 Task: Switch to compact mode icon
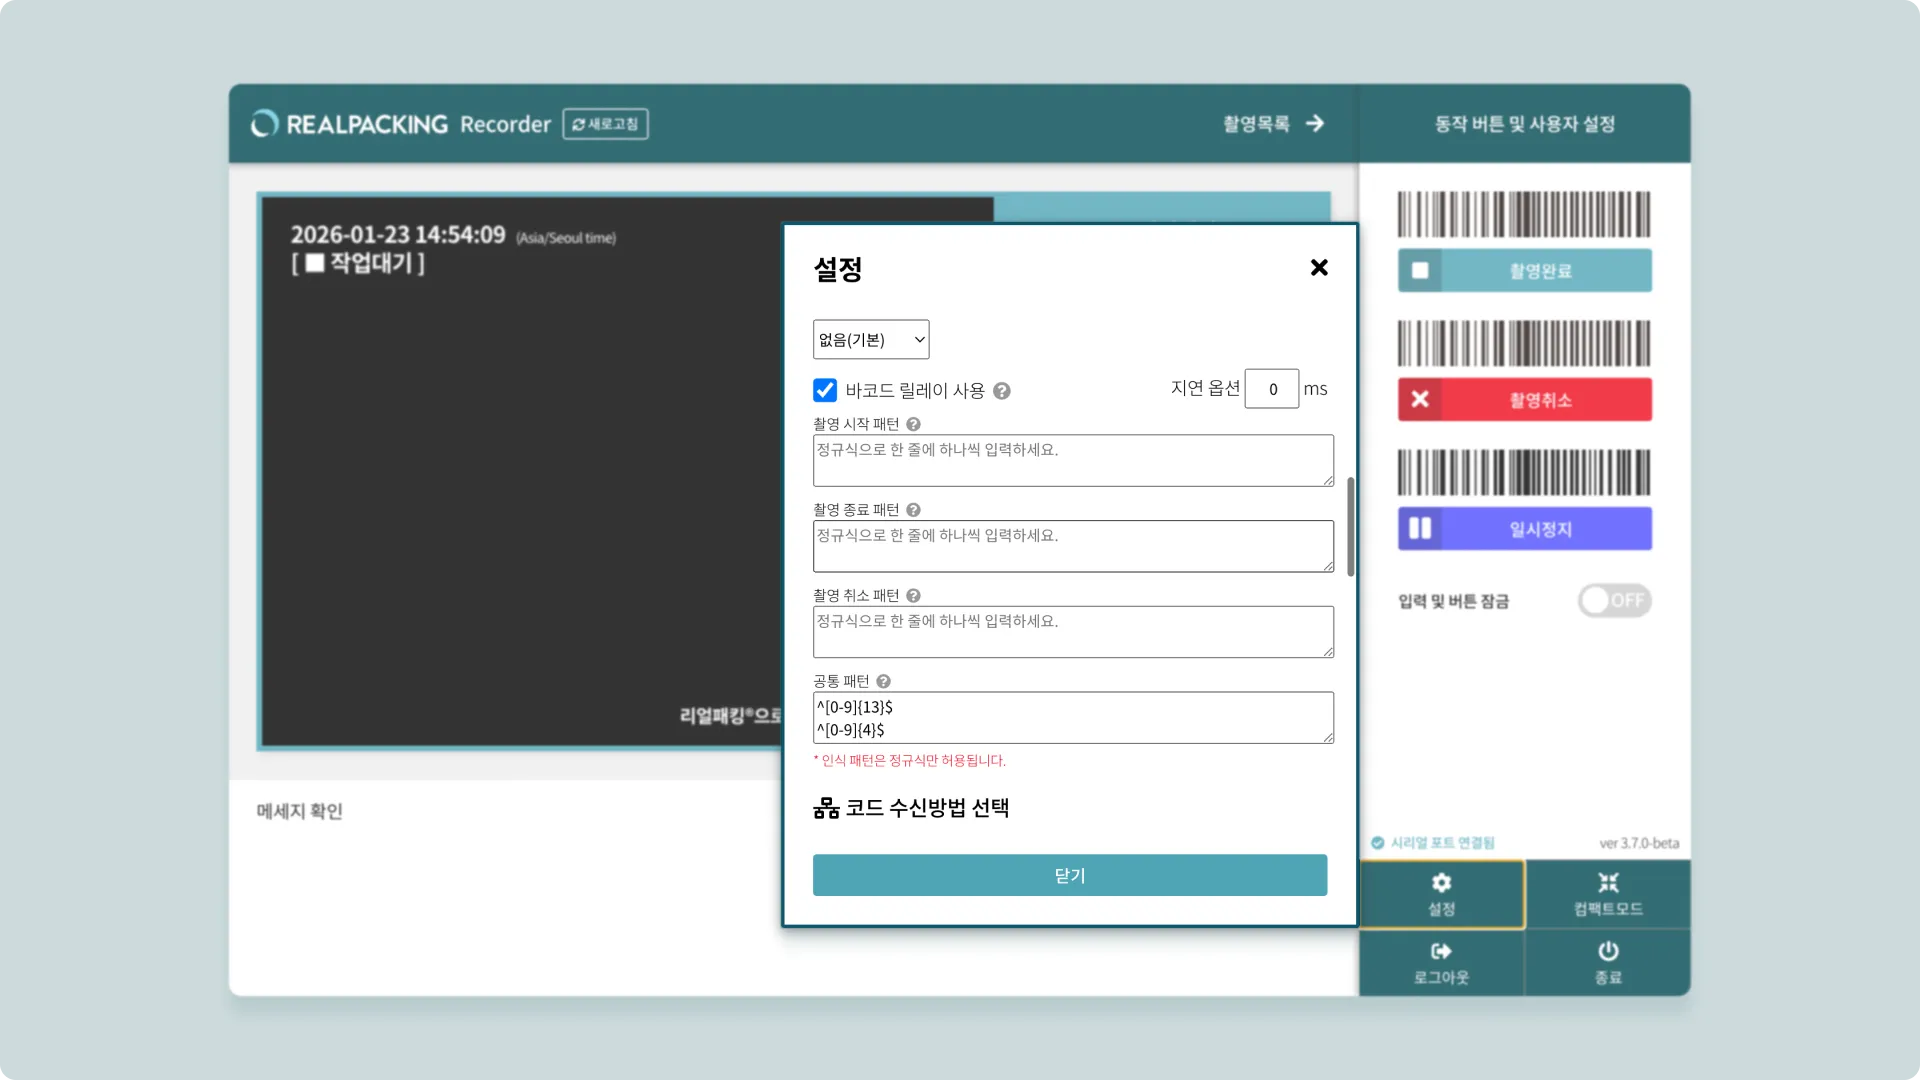click(1608, 883)
